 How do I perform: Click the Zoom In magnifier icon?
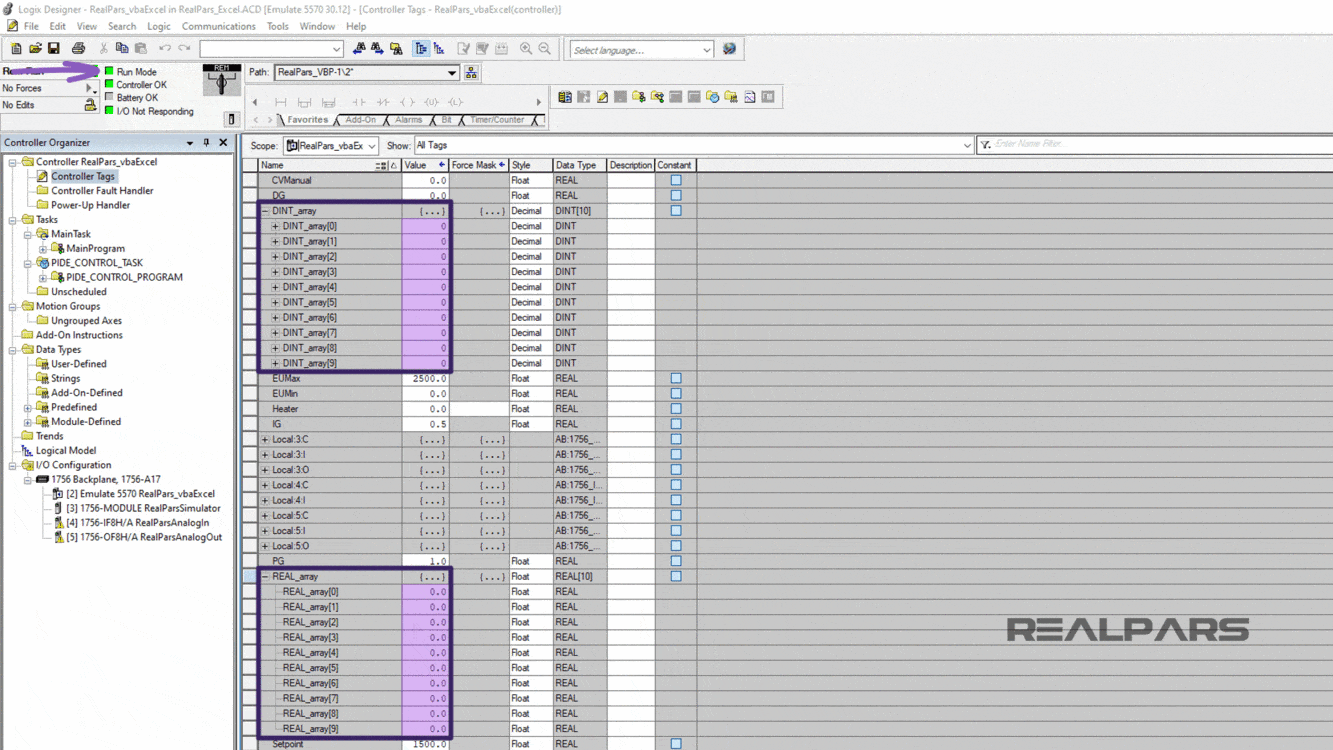[x=525, y=46]
